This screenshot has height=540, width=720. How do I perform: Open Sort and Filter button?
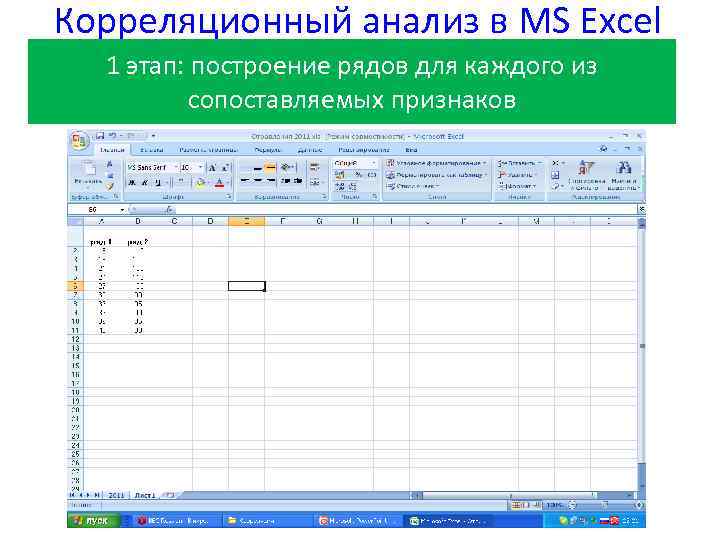point(586,175)
